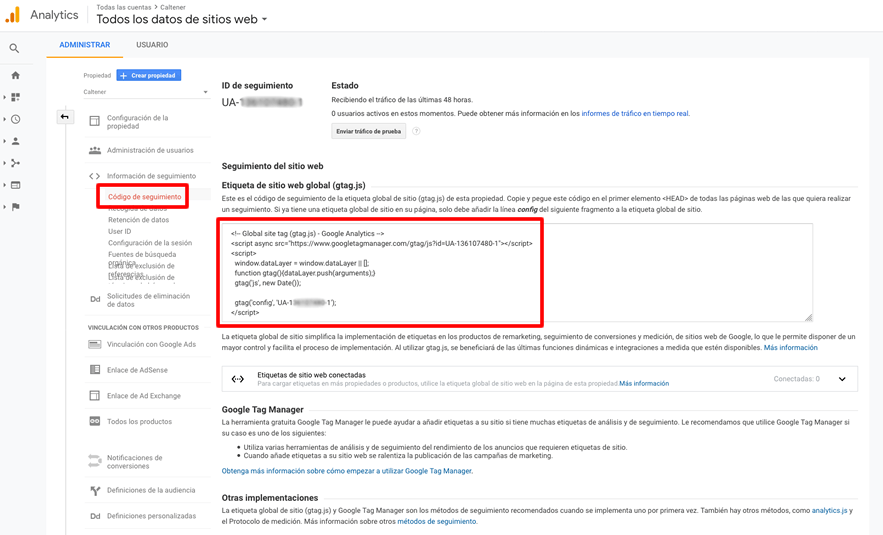The image size is (883, 535).
Task: Open 'Código de seguimiento' menu item
Action: coord(145,197)
